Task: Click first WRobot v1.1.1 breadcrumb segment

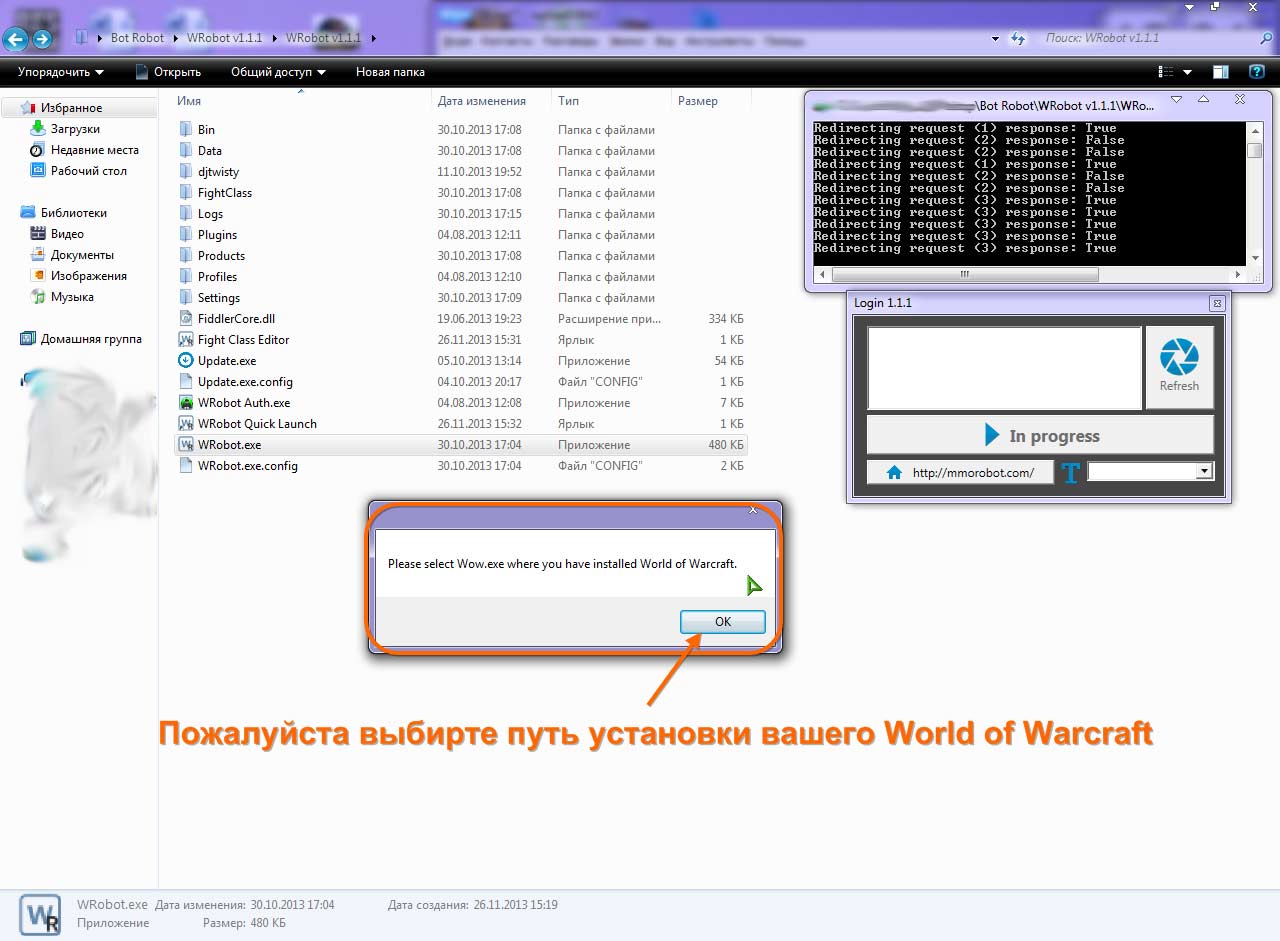Action: [x=224, y=38]
